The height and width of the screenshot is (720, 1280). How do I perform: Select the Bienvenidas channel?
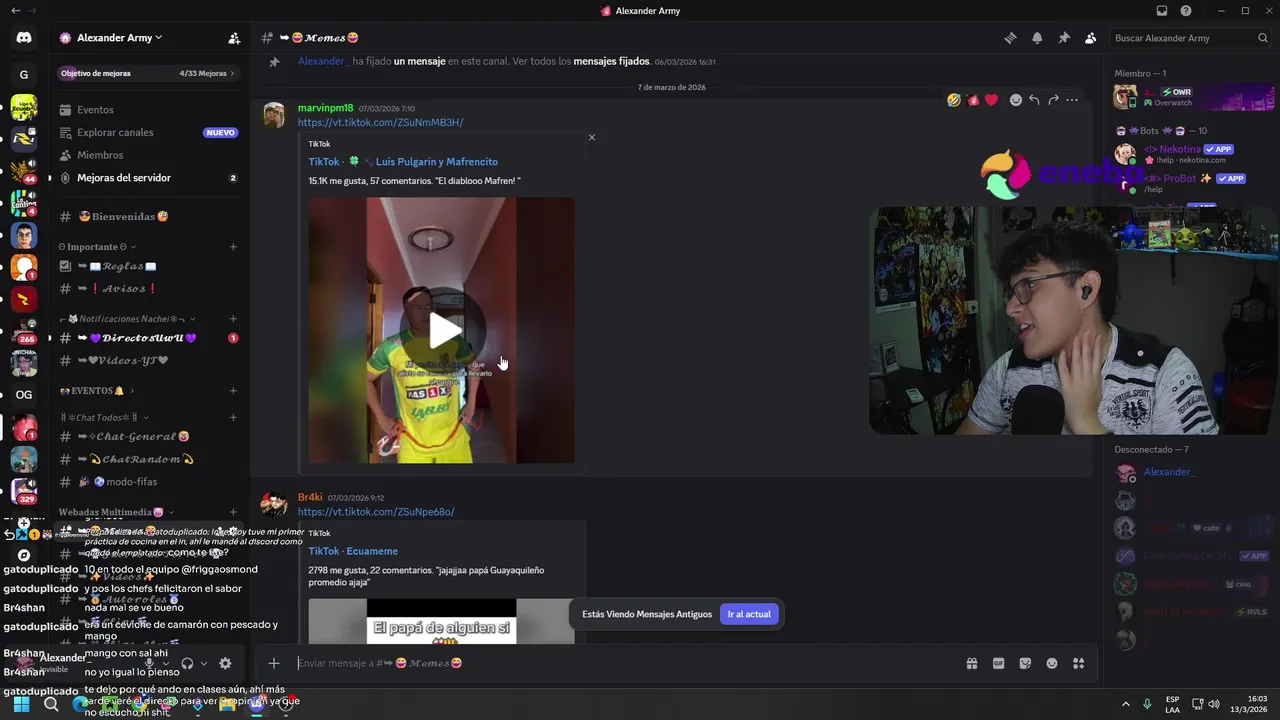coord(149,217)
